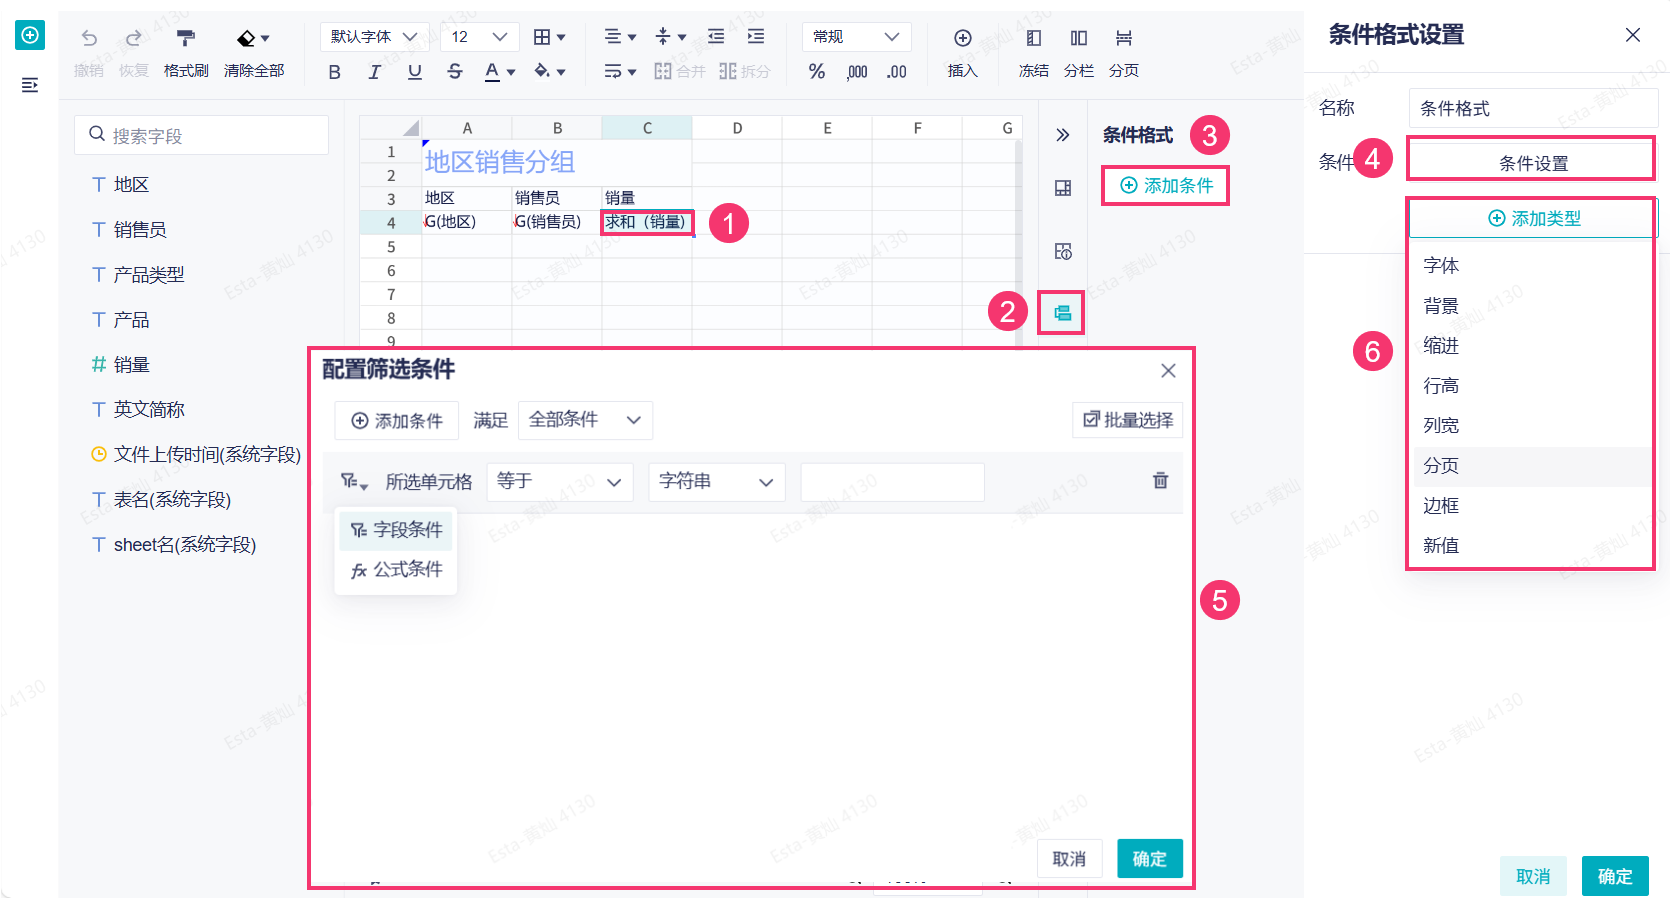Click the 搜索字段 search box
The width and height of the screenshot is (1670, 898).
coord(202,135)
